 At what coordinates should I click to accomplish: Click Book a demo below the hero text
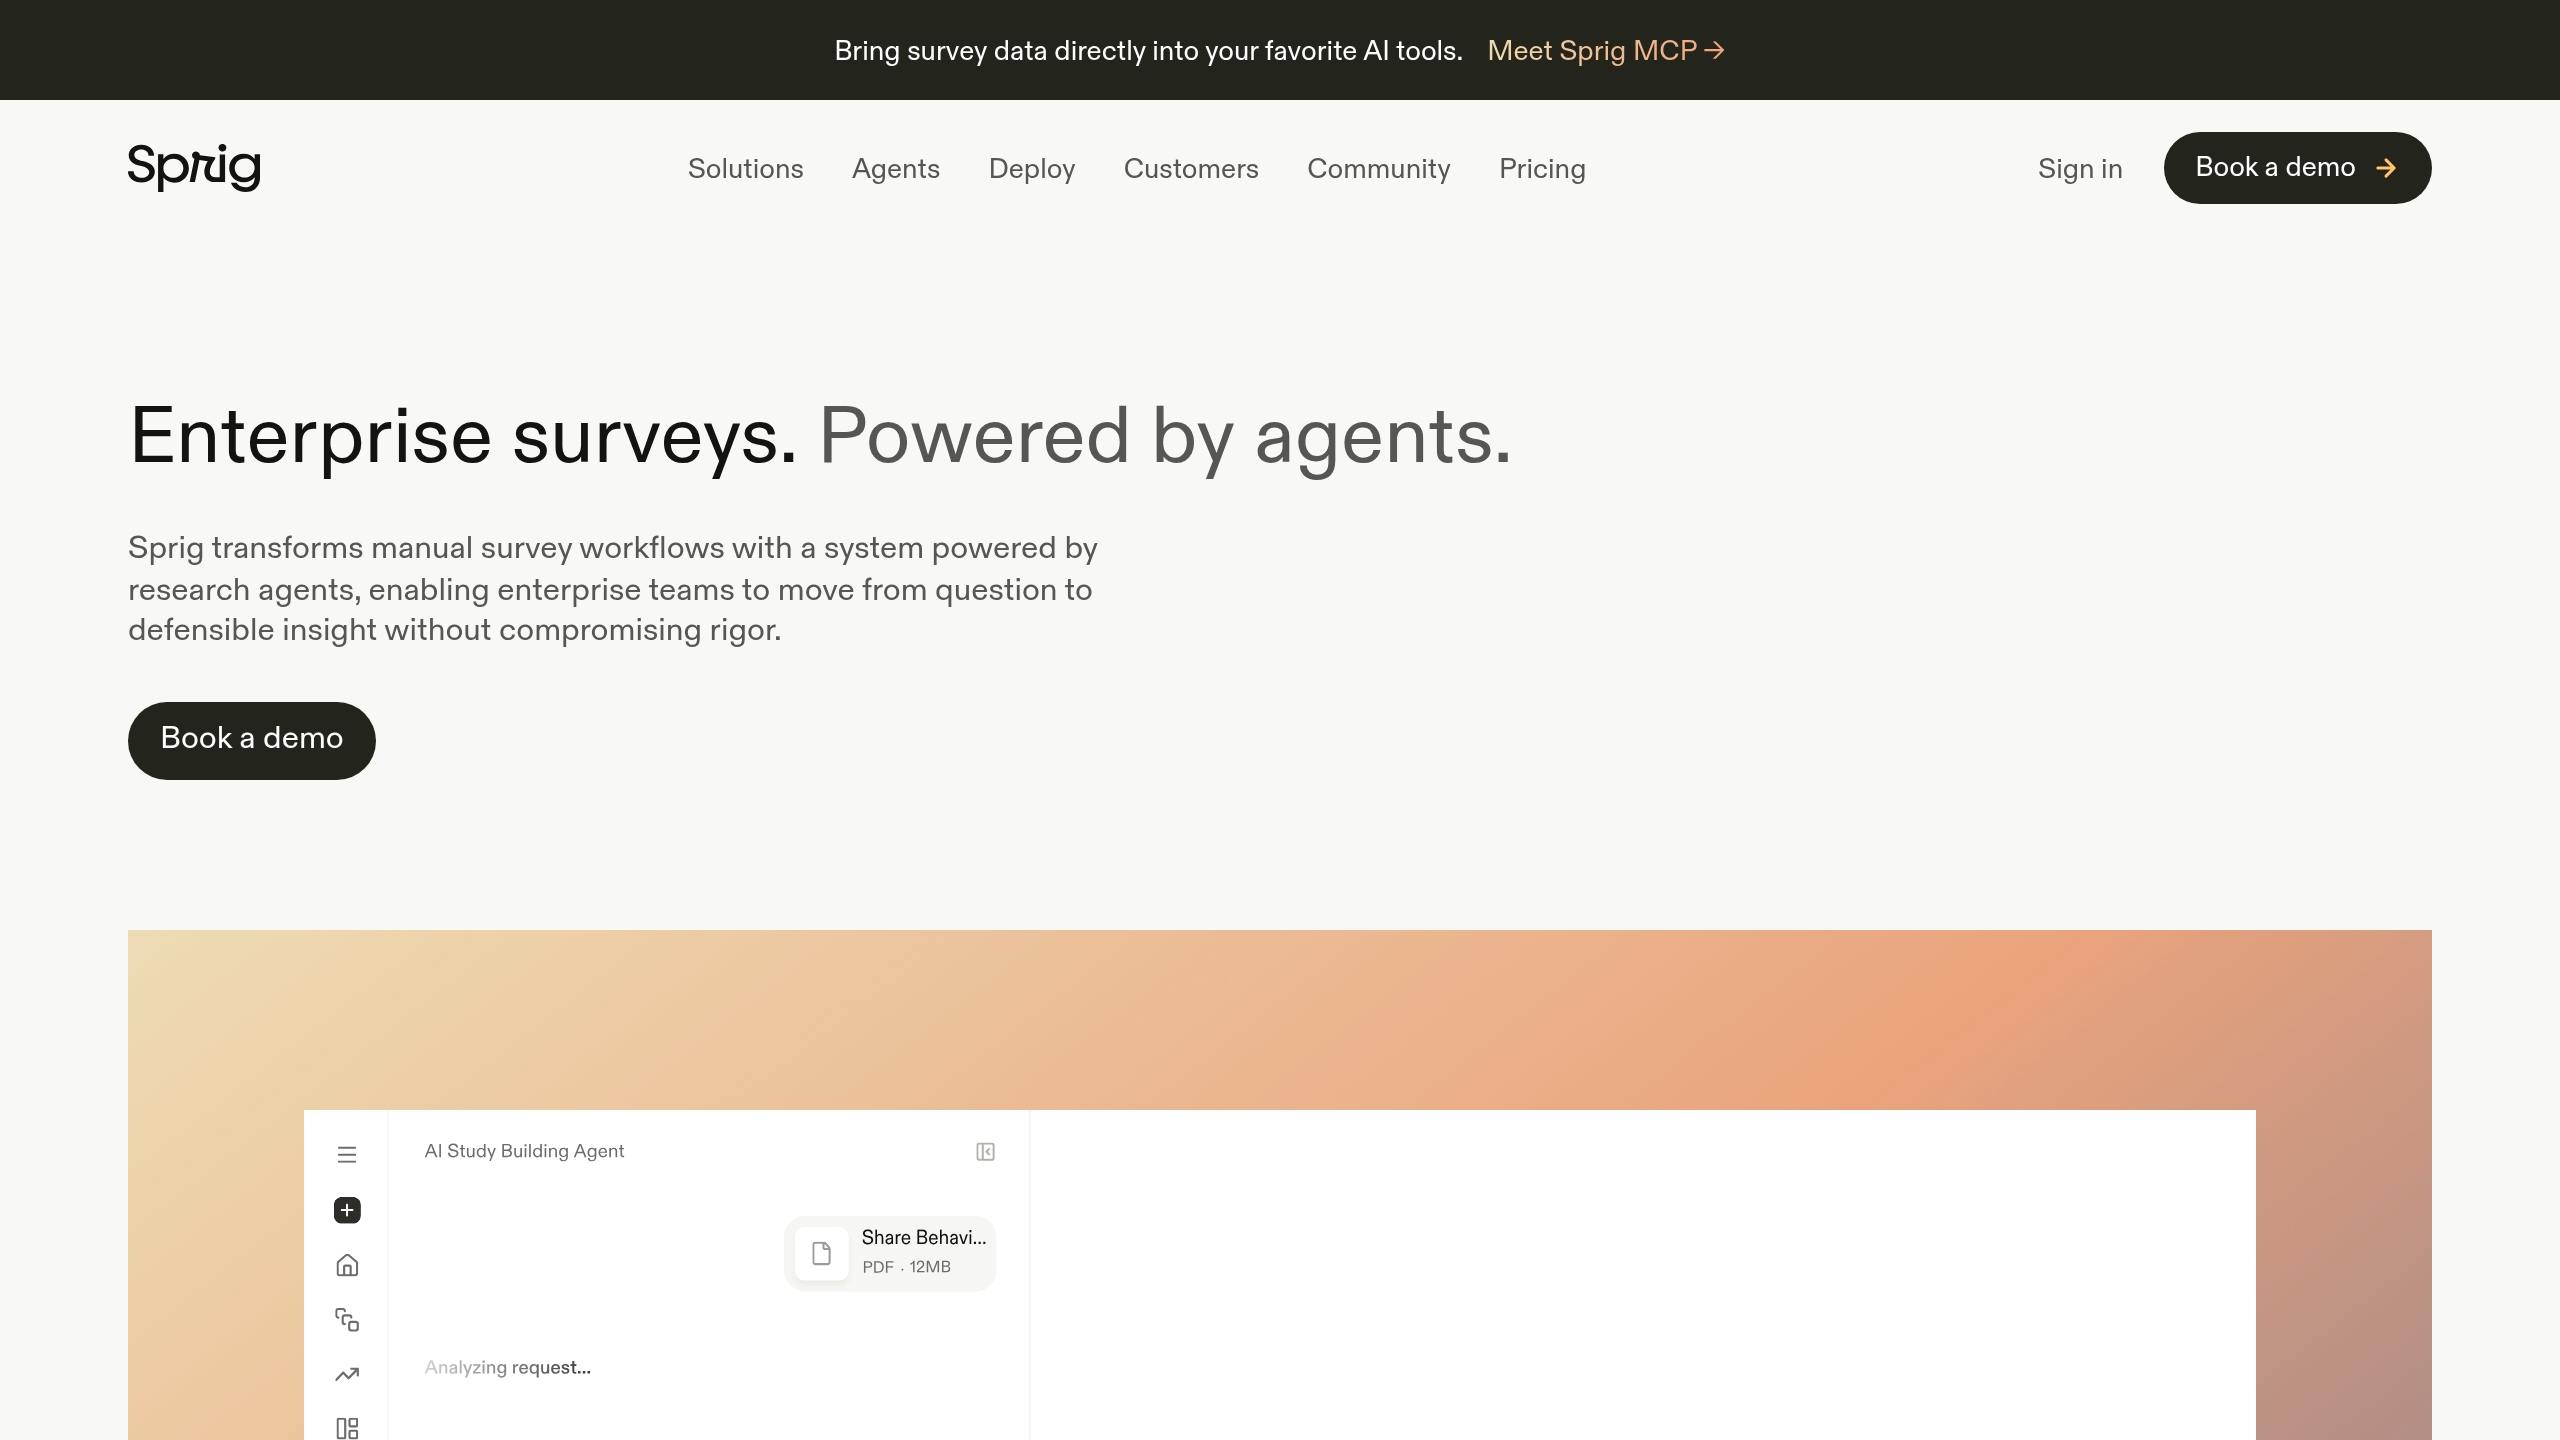click(x=252, y=740)
